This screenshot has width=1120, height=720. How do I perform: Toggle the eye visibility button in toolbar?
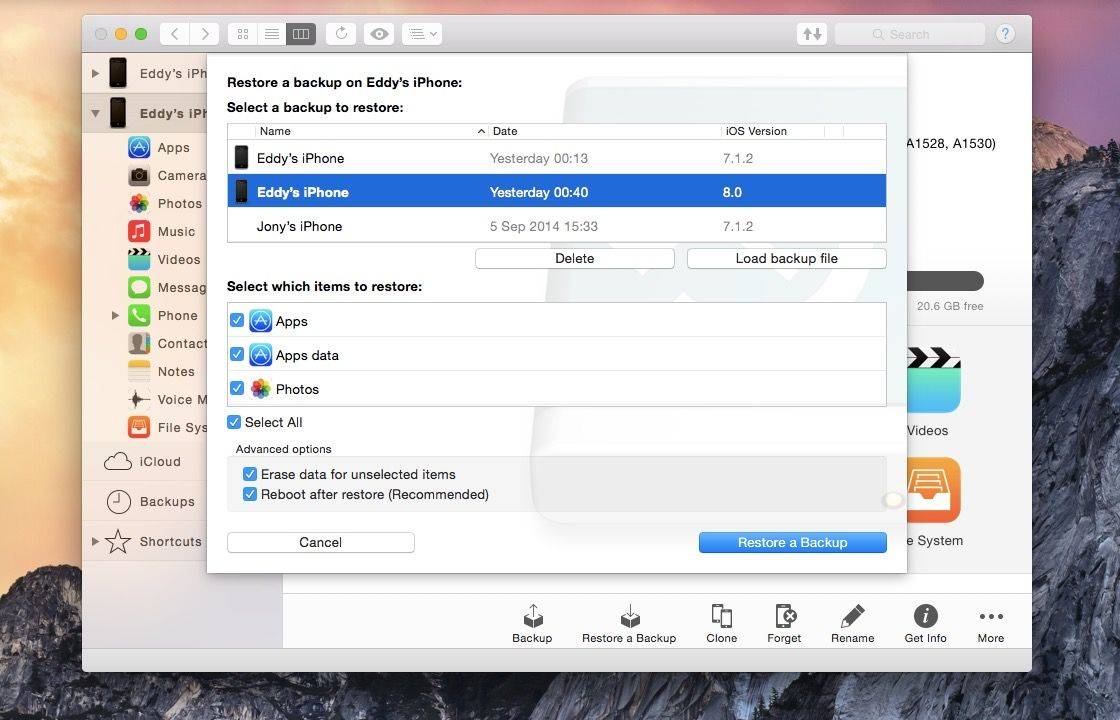379,34
